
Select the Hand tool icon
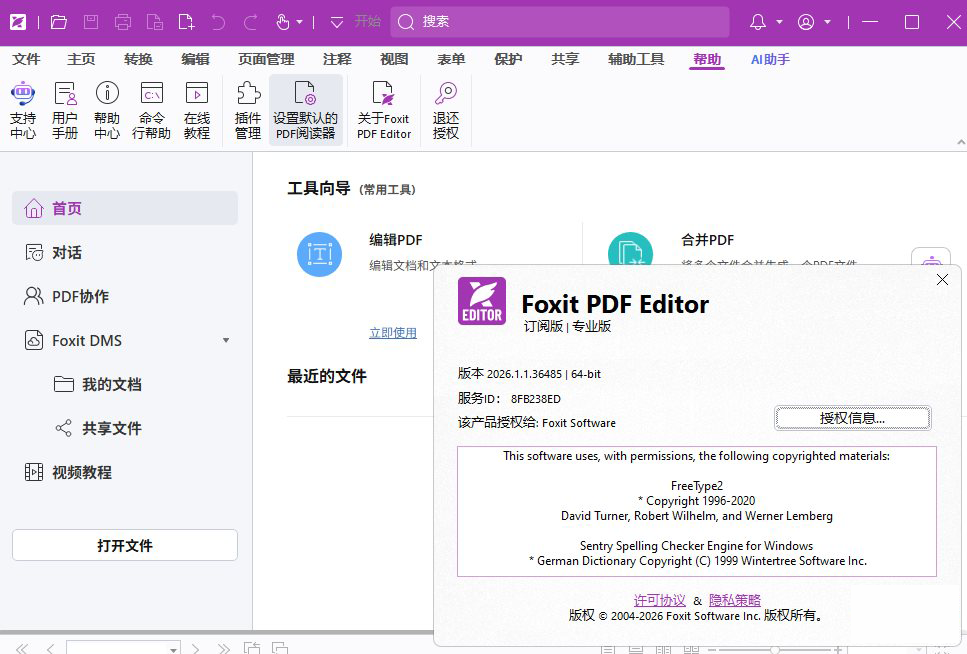click(282, 22)
